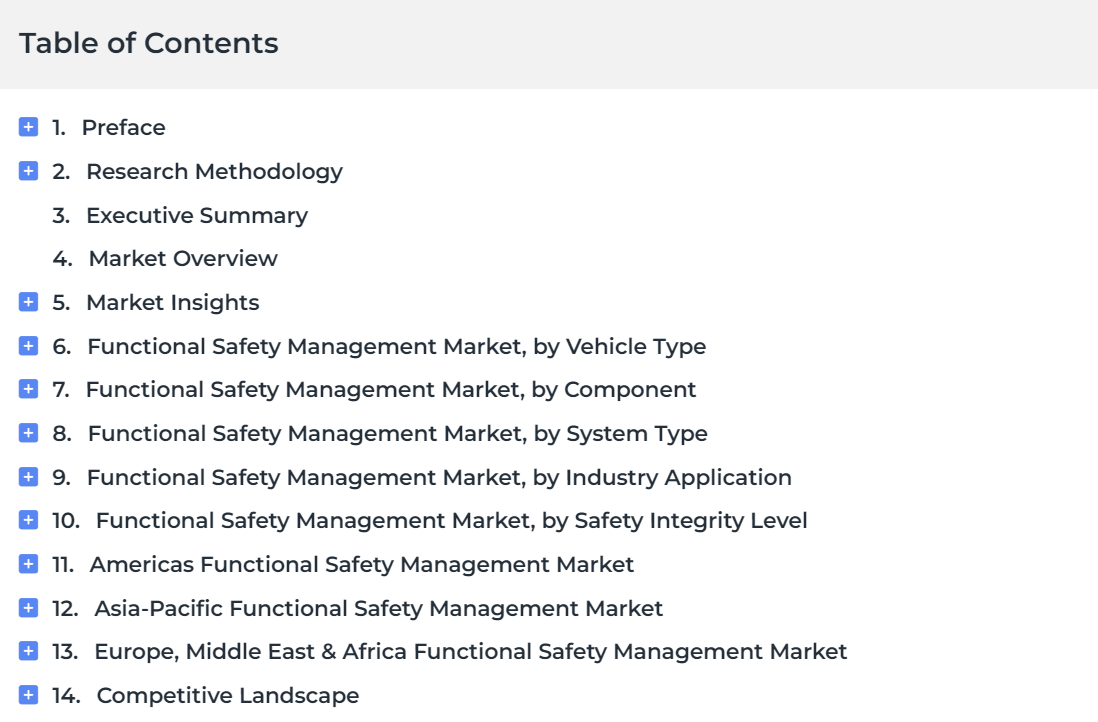Click plus icon beside Europe, Middle East entry
This screenshot has height=722, width=1098.
point(28,651)
